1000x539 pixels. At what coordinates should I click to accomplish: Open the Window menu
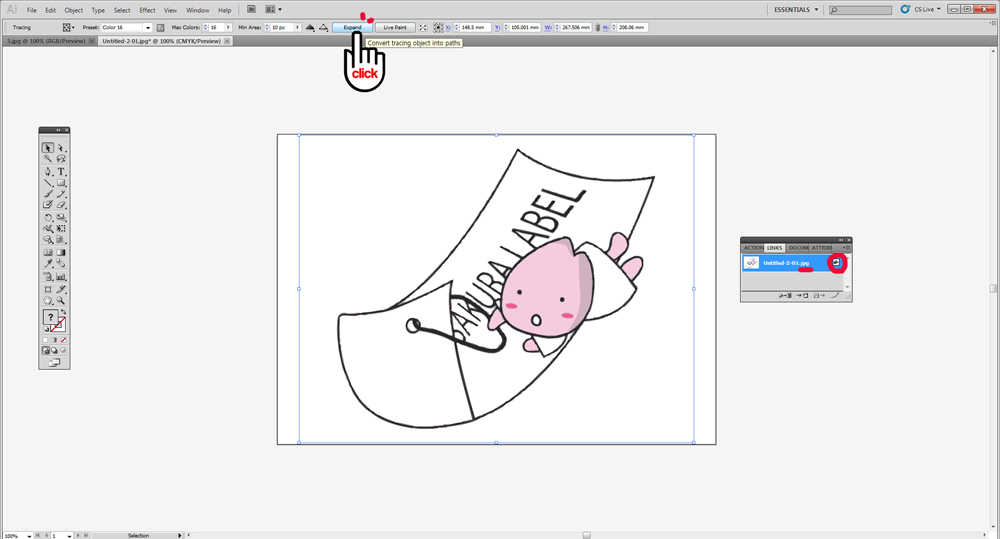(x=198, y=10)
